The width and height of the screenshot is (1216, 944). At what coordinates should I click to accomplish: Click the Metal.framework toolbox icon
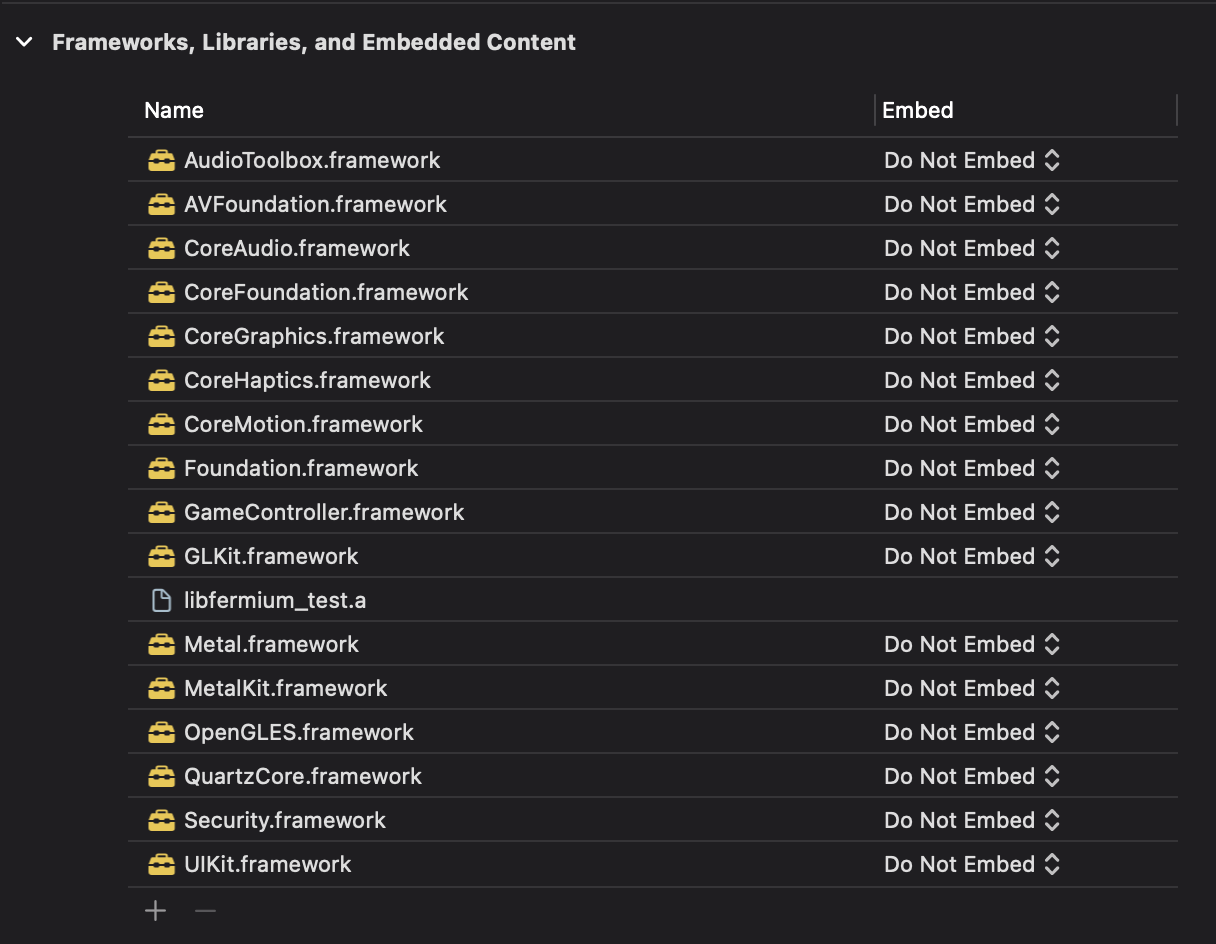(161, 644)
